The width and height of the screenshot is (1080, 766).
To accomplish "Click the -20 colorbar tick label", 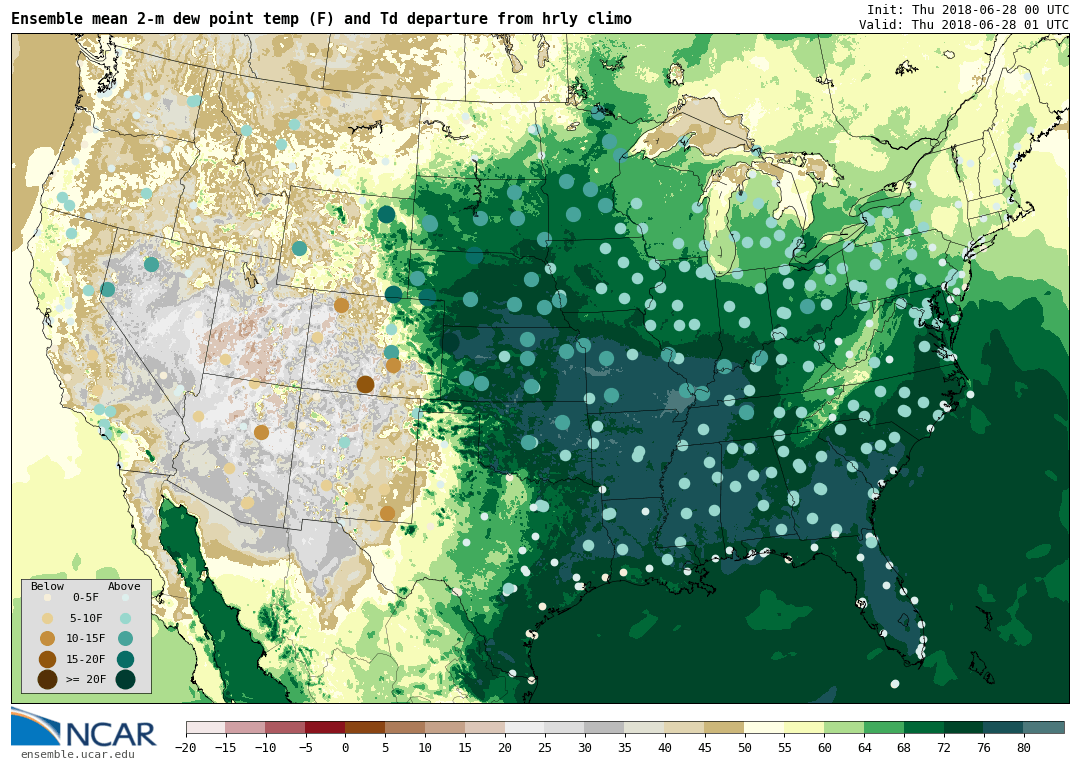I will tap(186, 747).
